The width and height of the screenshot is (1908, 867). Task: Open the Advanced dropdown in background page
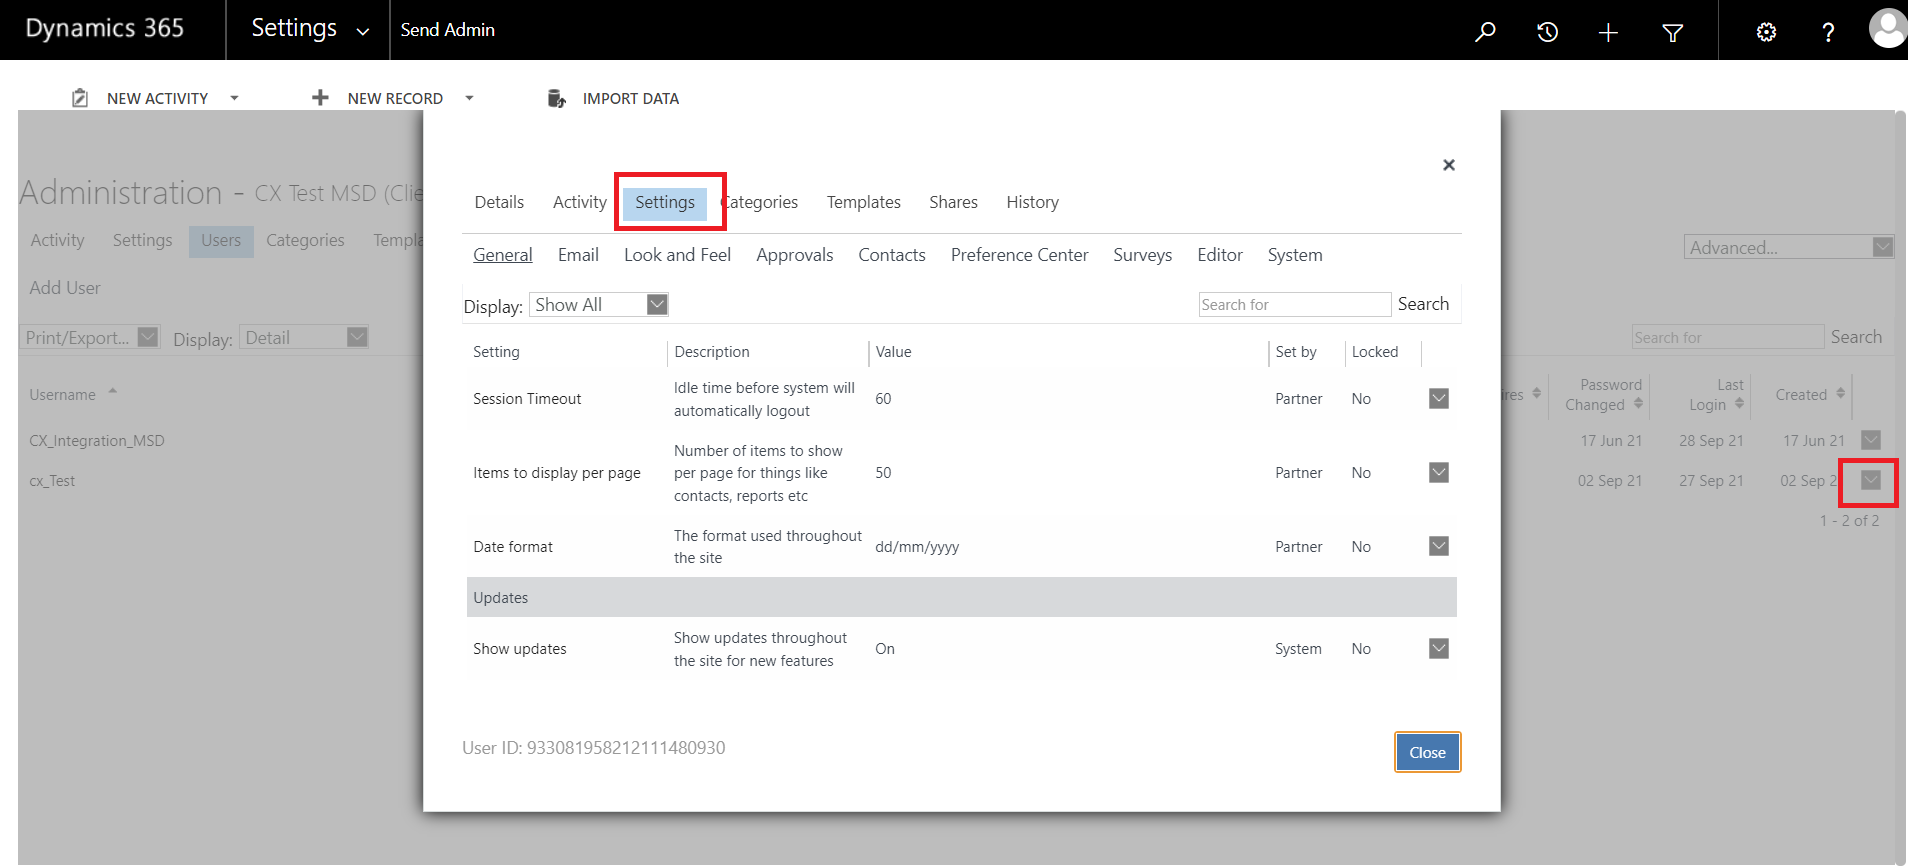tap(1789, 247)
